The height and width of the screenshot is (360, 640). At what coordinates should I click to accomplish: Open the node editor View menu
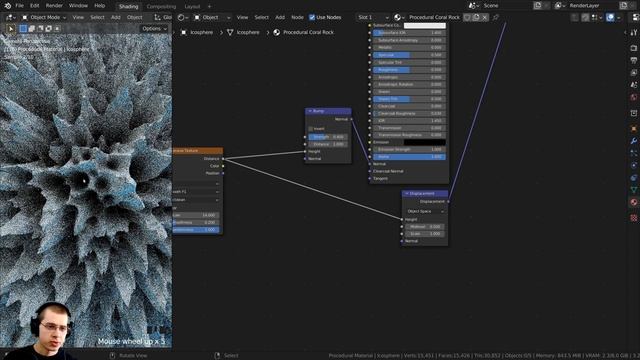pyautogui.click(x=242, y=17)
